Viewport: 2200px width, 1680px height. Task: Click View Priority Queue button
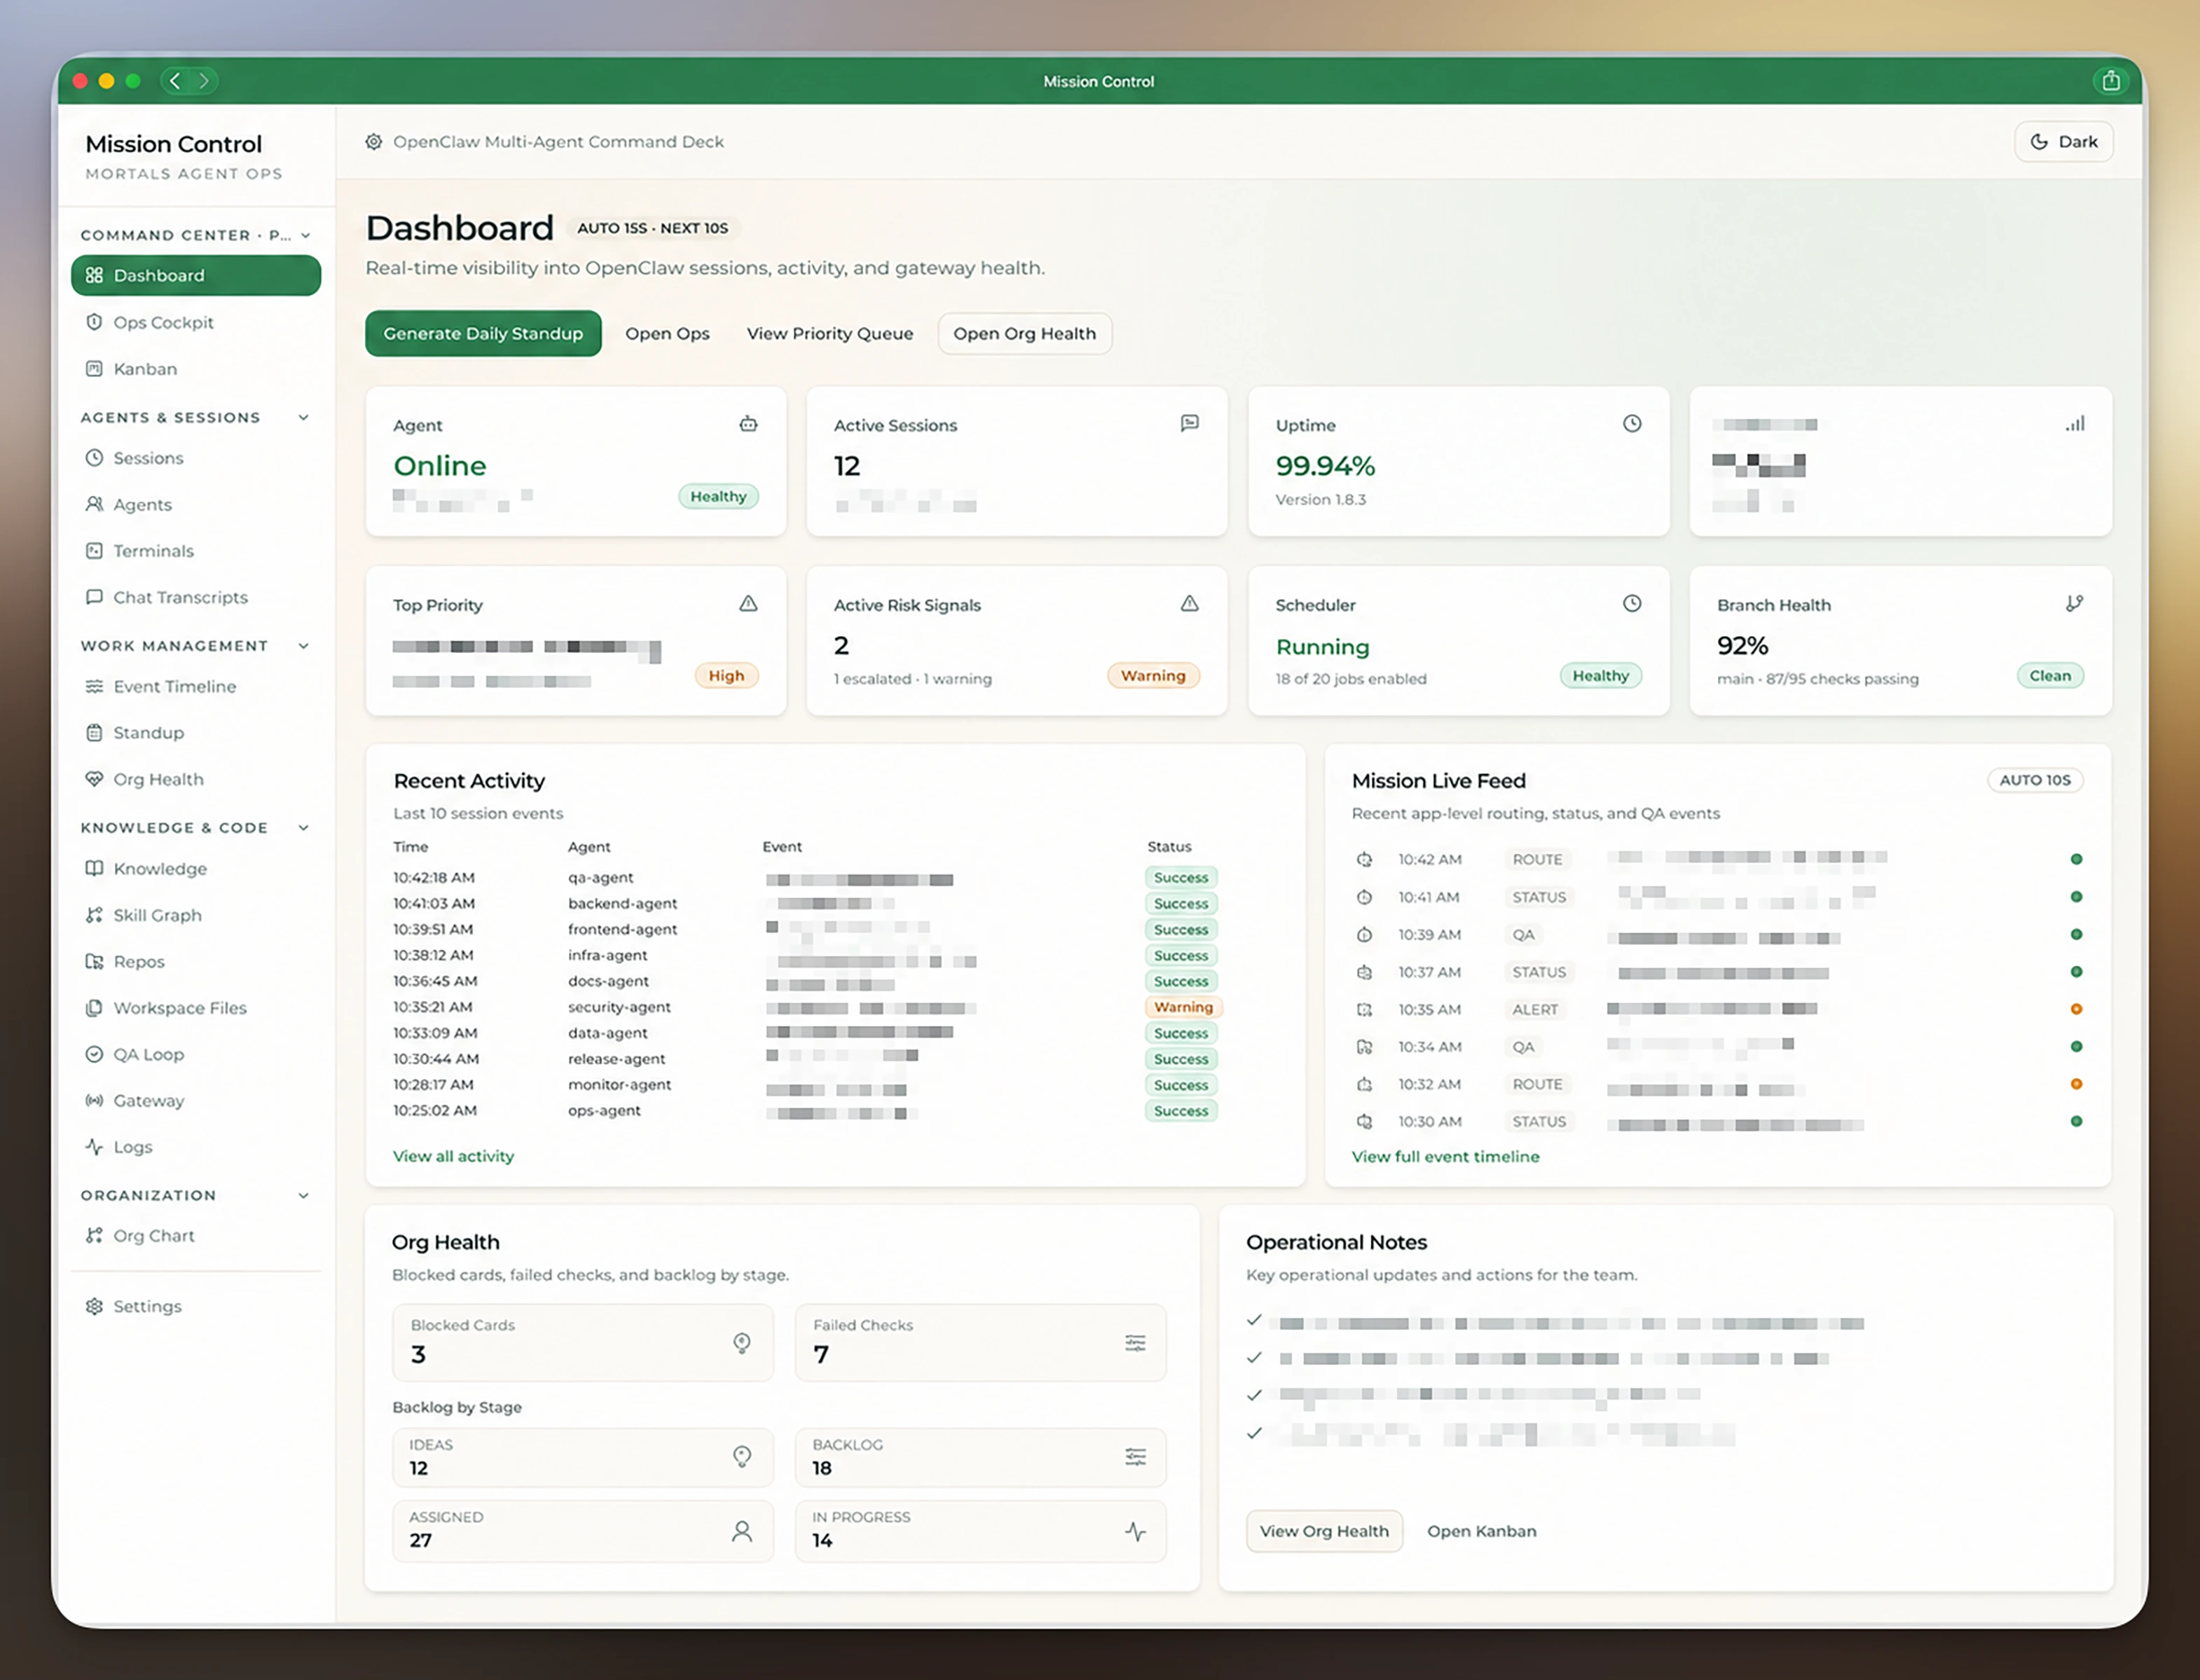830,334
